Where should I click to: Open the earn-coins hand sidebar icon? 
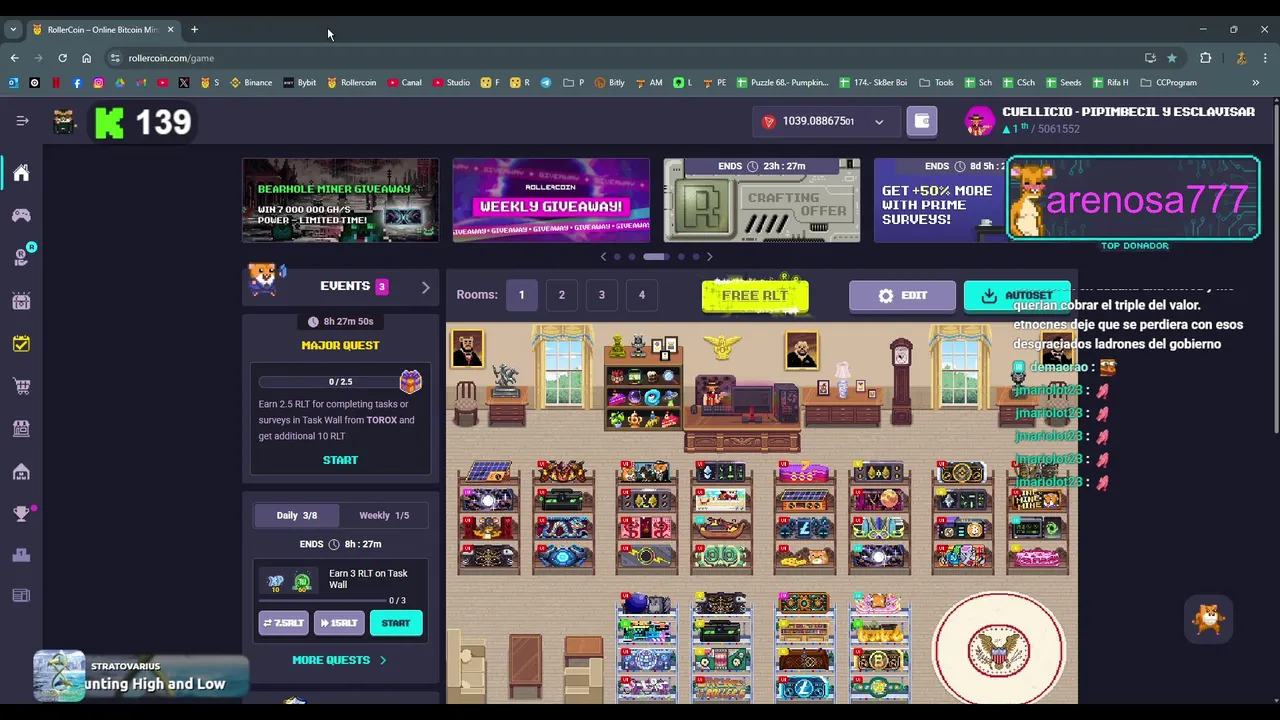coord(21,257)
